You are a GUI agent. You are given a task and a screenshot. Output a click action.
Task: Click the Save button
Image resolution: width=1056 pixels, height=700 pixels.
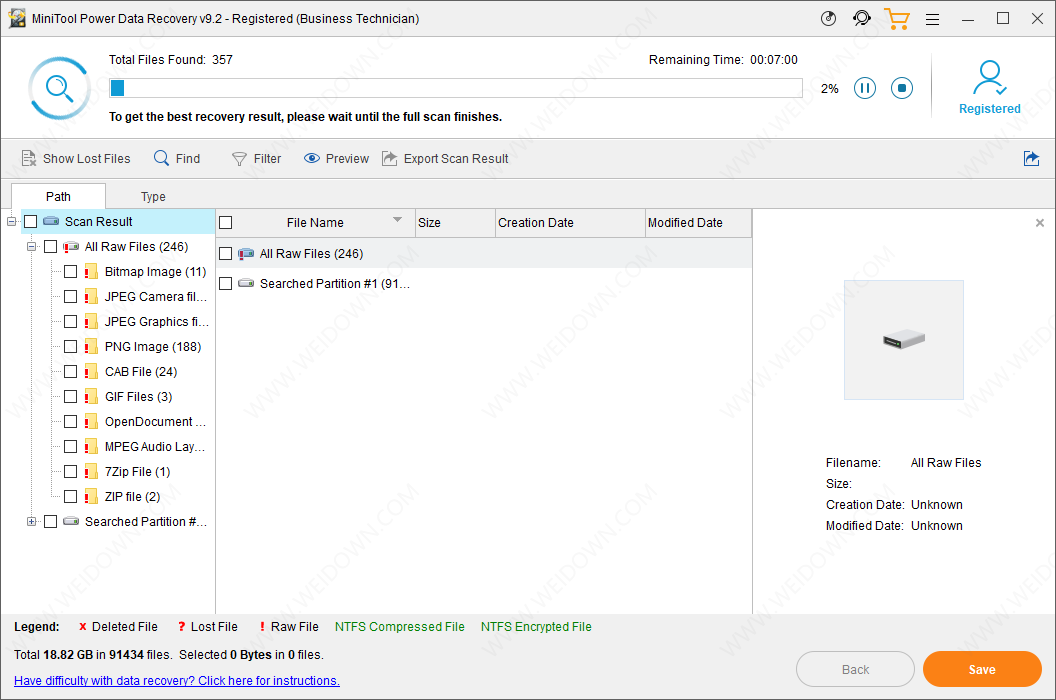(982, 669)
